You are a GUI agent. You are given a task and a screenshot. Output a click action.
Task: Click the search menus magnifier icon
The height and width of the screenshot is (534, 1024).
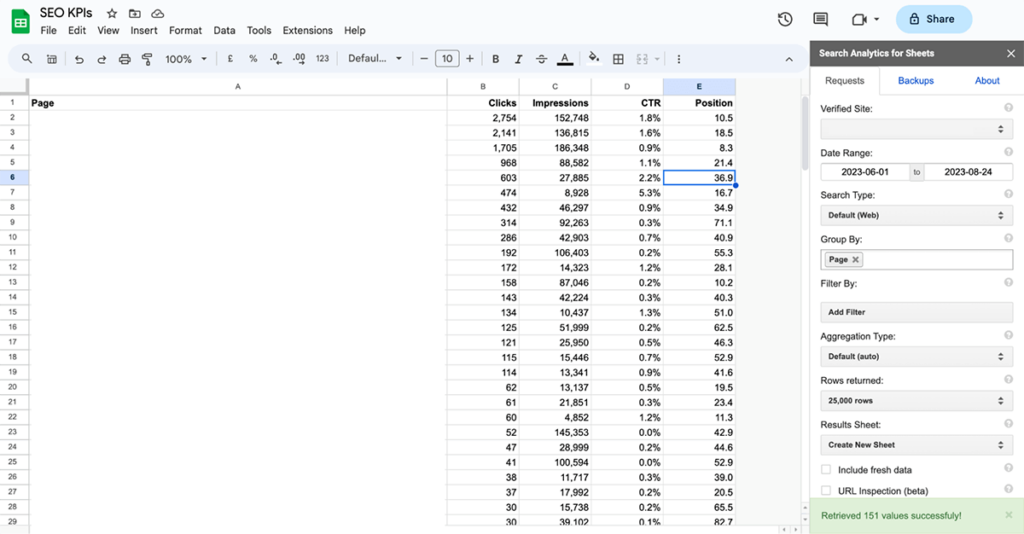pos(27,59)
